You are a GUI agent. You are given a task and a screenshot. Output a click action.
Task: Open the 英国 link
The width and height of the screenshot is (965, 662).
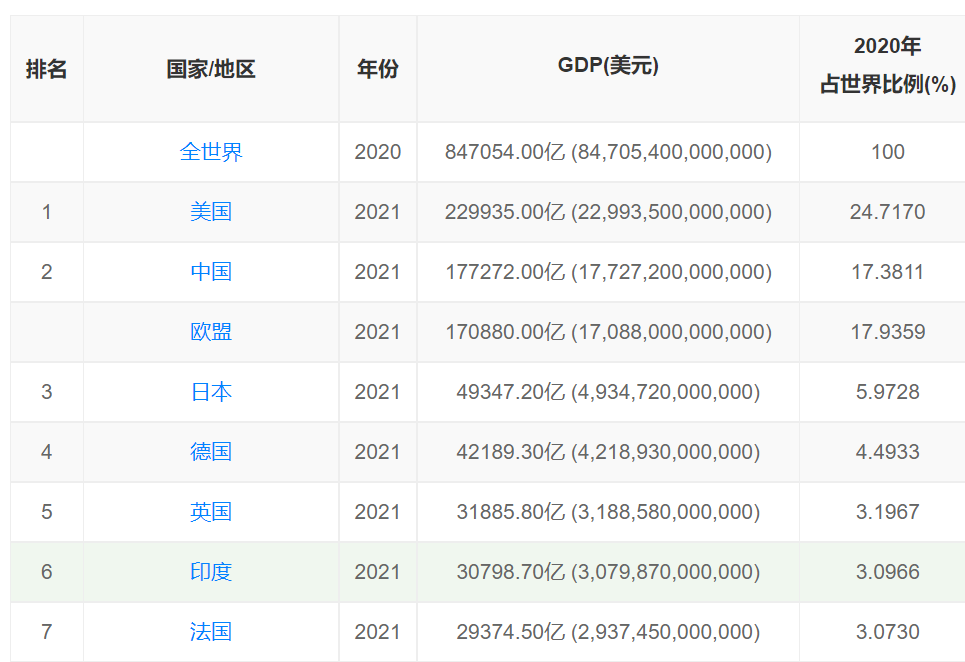point(211,512)
